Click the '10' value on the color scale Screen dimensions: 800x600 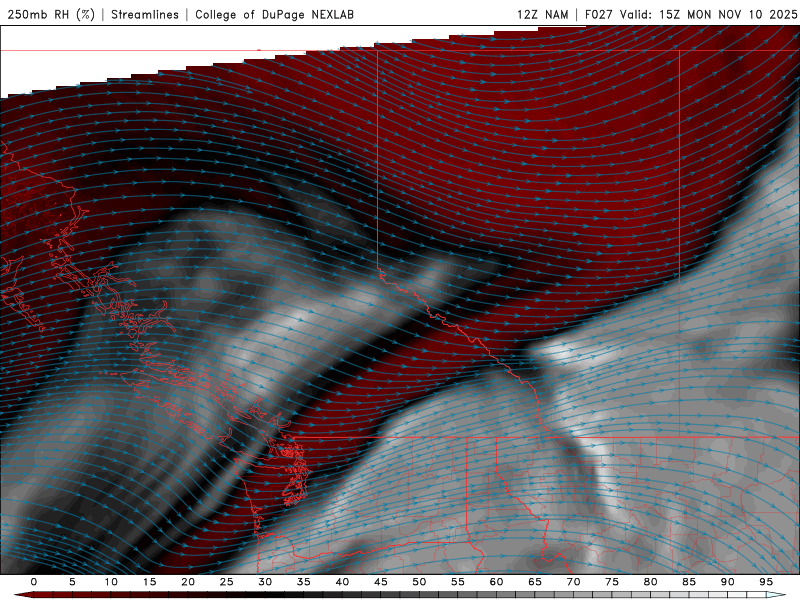pos(111,582)
